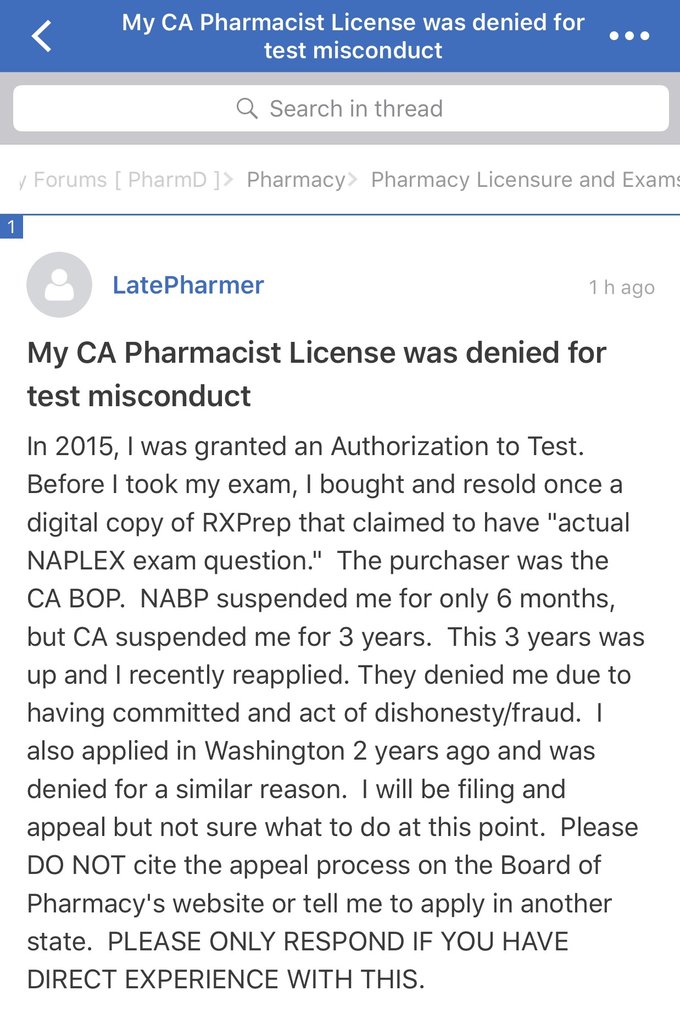680x1024 pixels.
Task: Tap the magnifier icon in search bar
Action: pyautogui.click(x=247, y=108)
